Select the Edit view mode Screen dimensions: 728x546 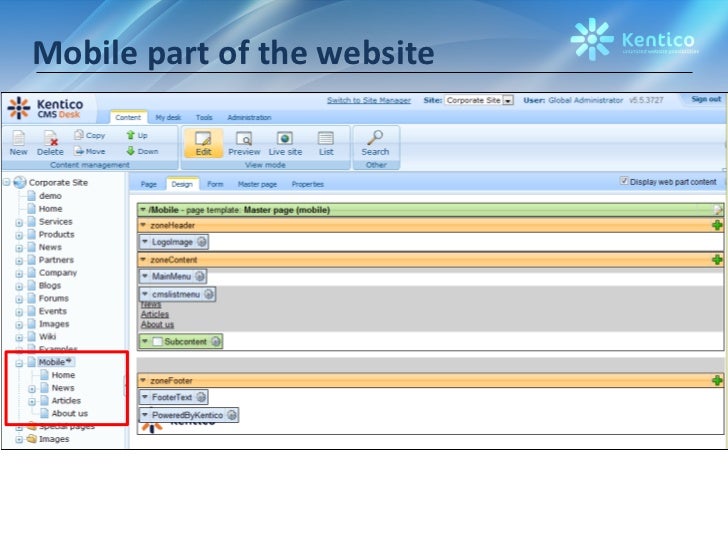[x=203, y=143]
